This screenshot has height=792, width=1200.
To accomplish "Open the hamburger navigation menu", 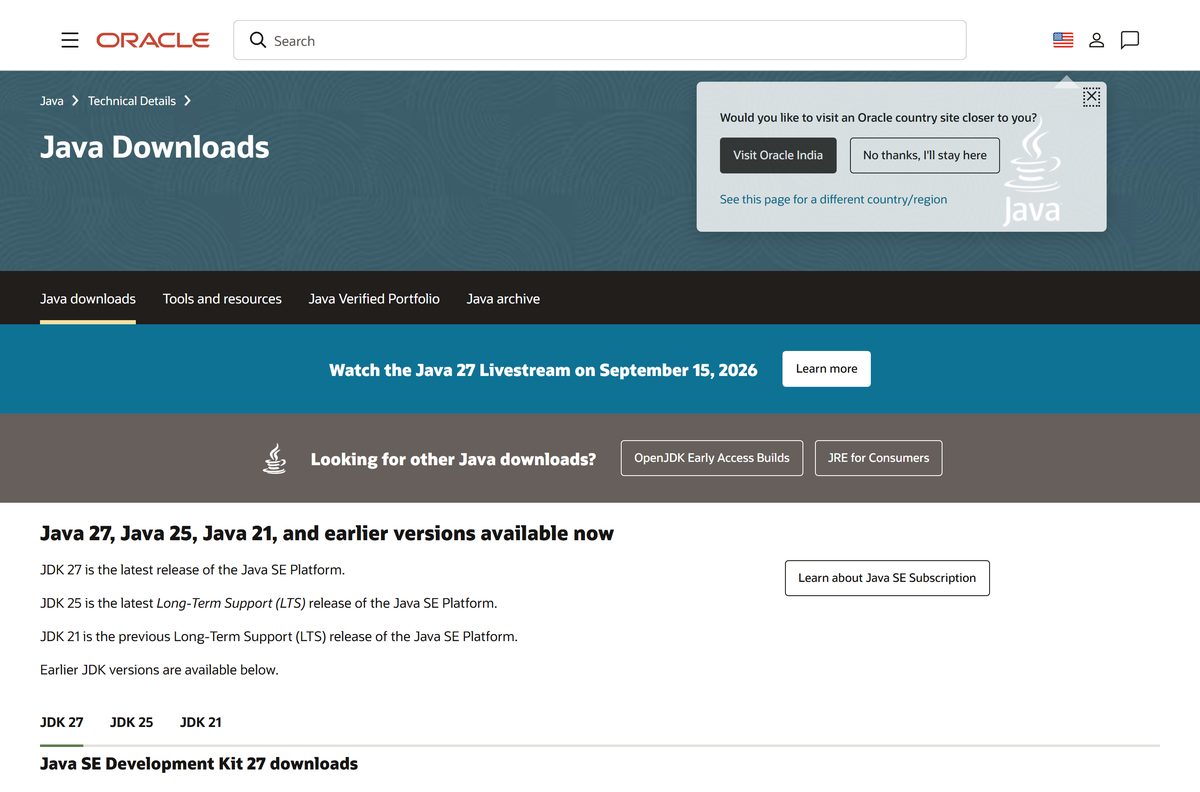I will [x=70, y=40].
